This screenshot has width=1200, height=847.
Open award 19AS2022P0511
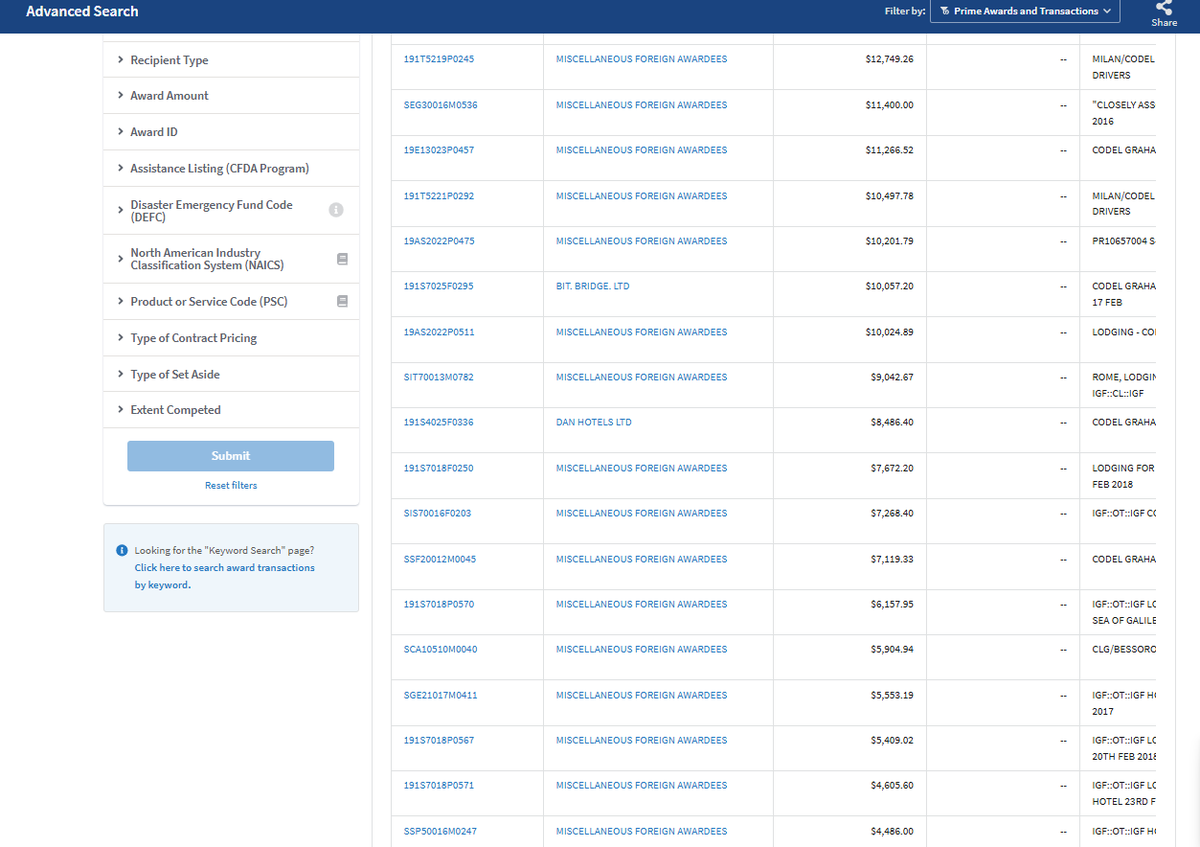(x=439, y=332)
